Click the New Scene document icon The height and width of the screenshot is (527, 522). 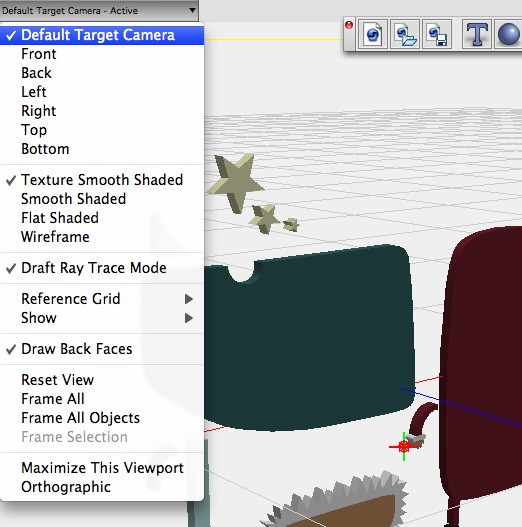[x=373, y=34]
